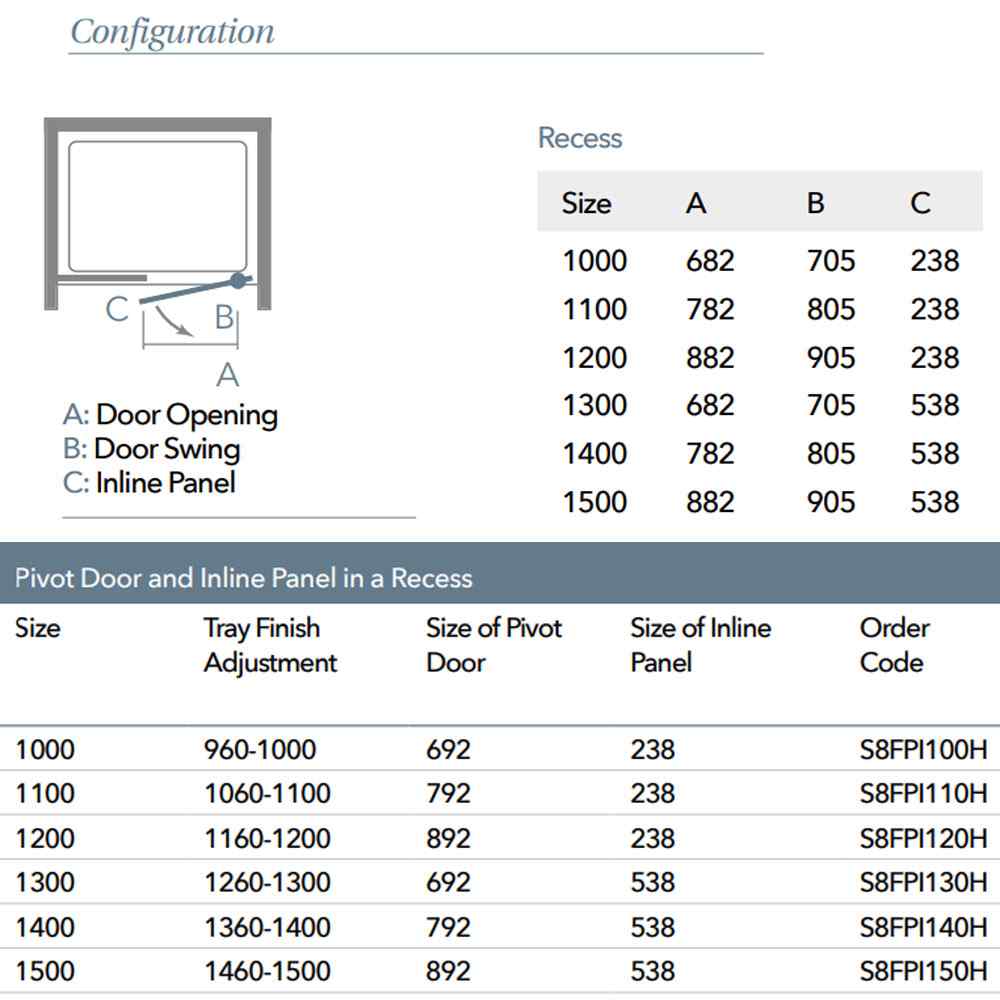
Task: Select size 1400 in the Recess table
Action: click(x=594, y=454)
